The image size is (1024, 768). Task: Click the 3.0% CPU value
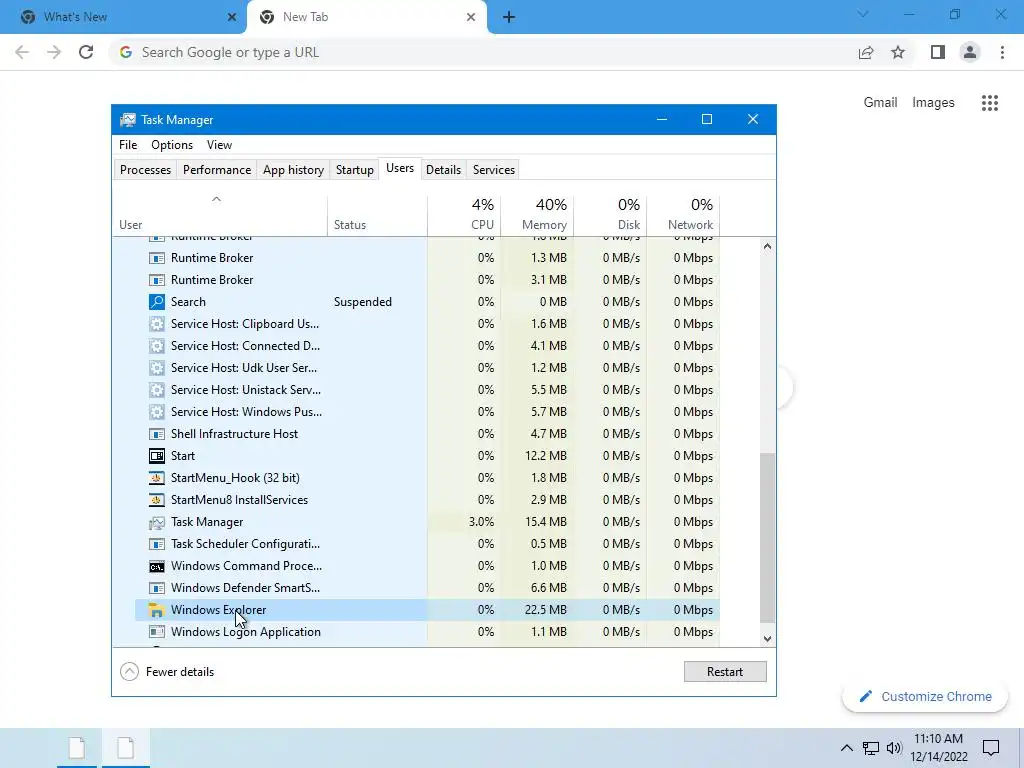[x=481, y=522]
